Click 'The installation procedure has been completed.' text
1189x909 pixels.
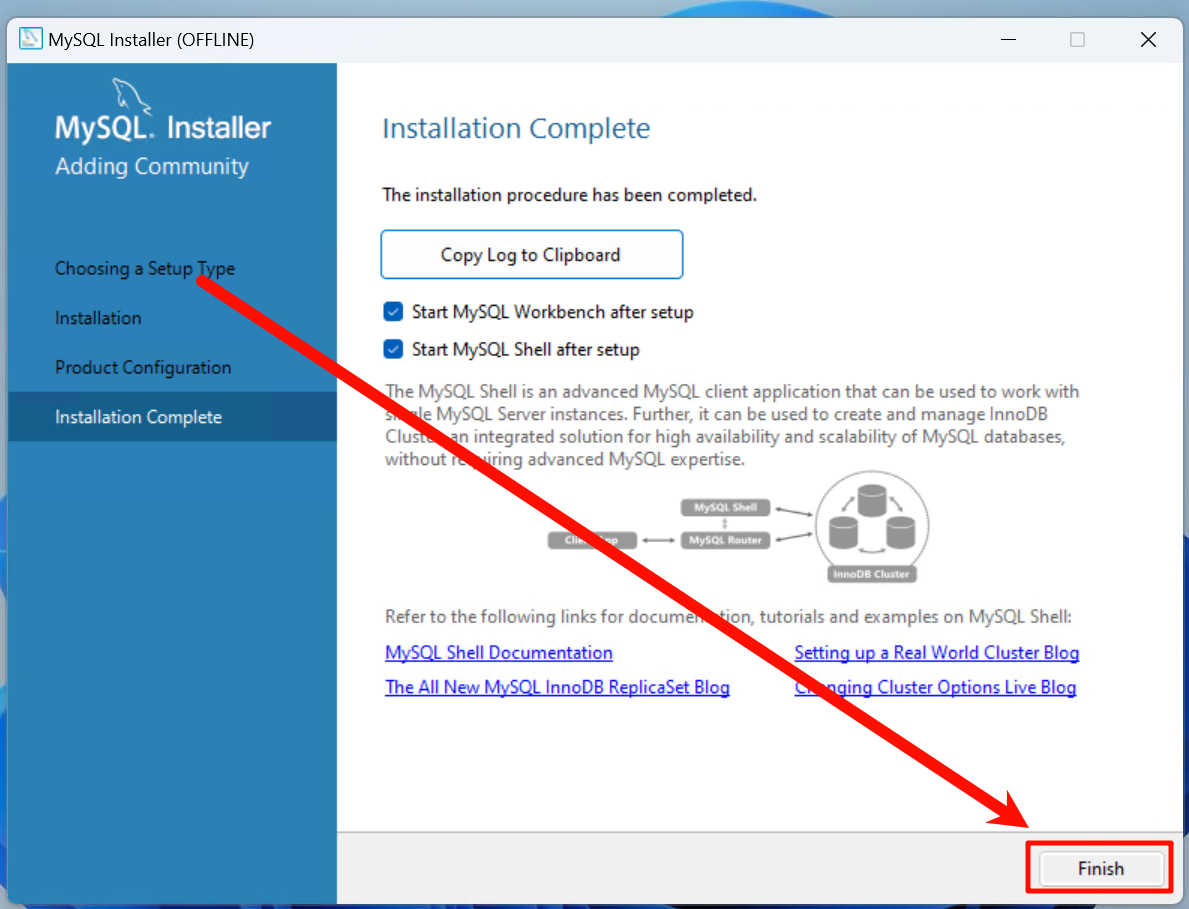(x=569, y=195)
